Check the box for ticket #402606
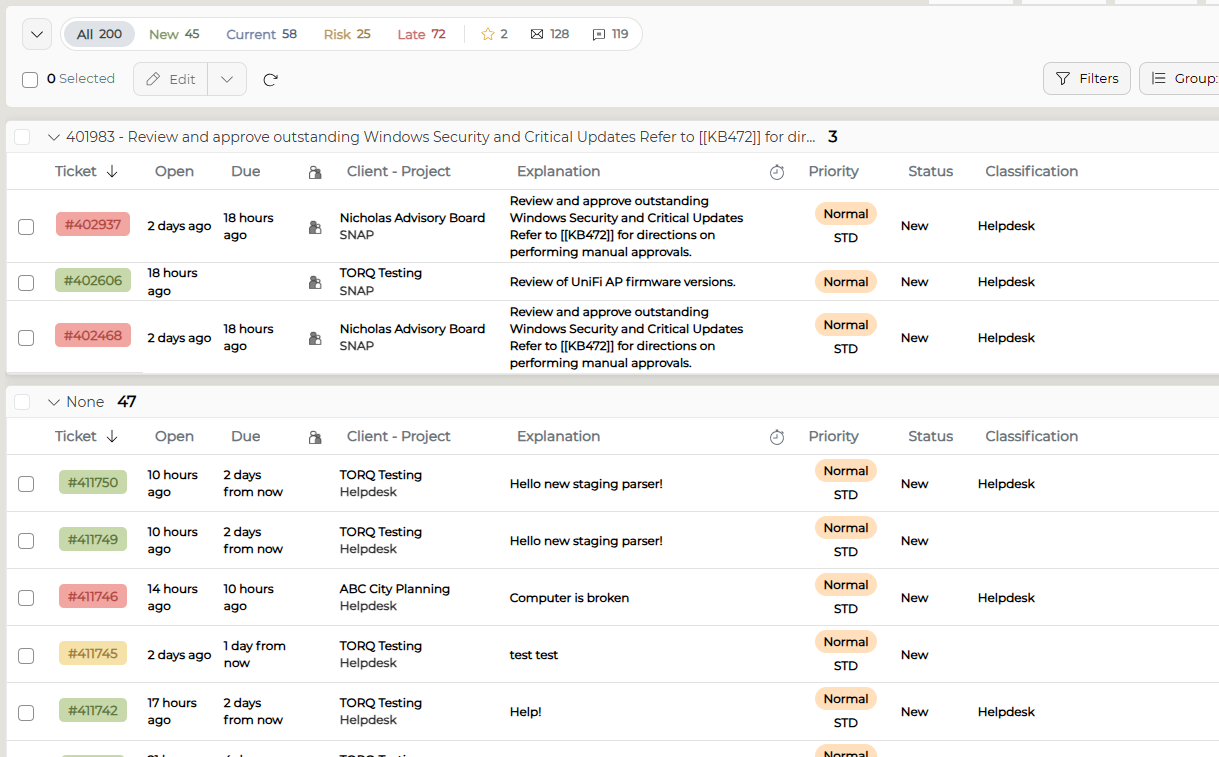 tap(26, 283)
